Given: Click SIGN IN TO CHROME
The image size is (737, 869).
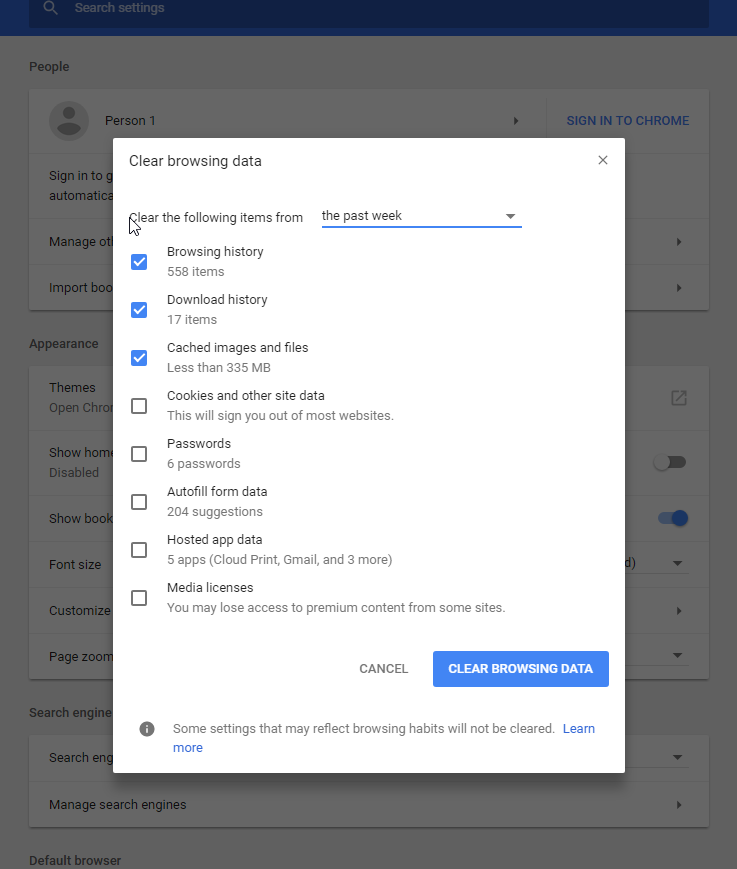Looking at the screenshot, I should click(628, 121).
